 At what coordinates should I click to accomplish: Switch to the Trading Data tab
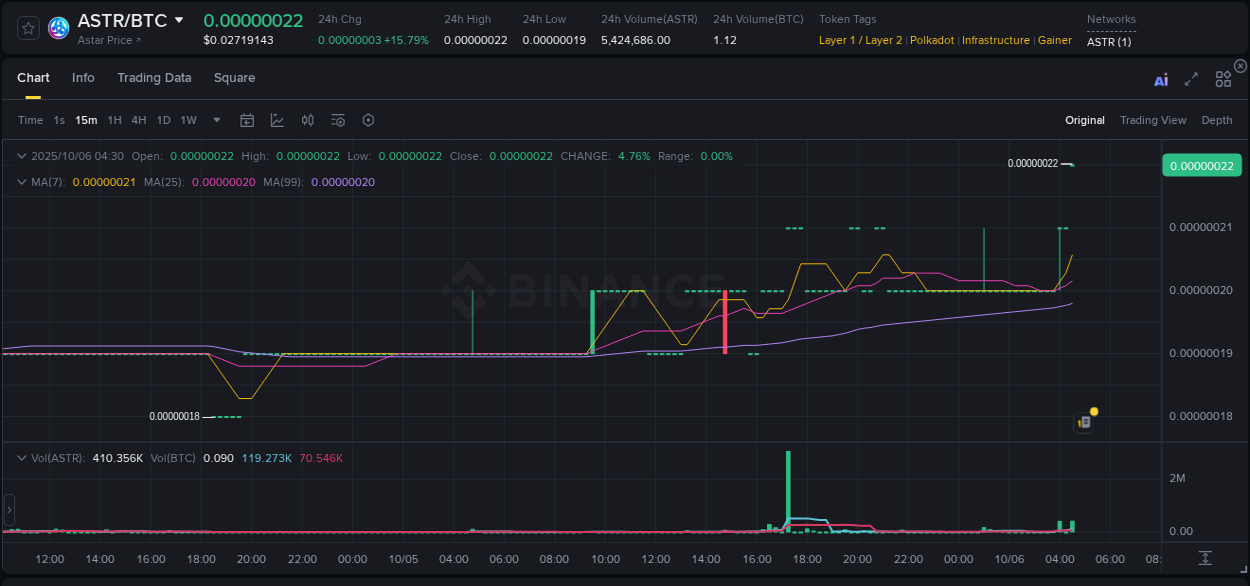coord(154,78)
